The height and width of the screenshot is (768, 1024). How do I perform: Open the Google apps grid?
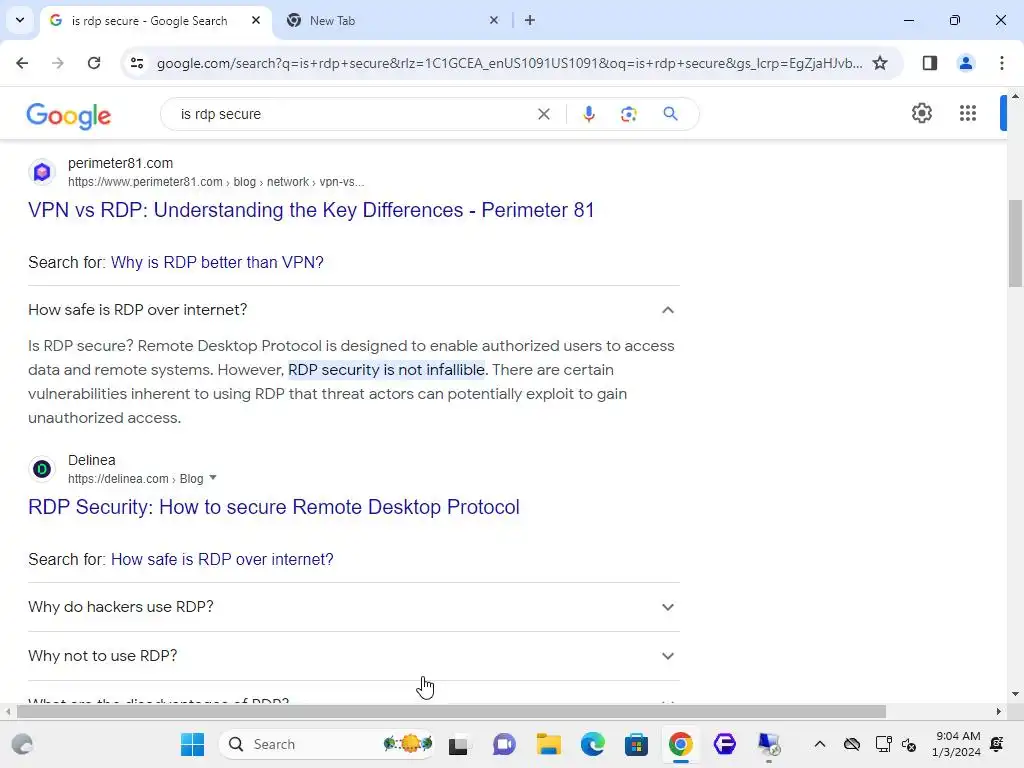(968, 113)
